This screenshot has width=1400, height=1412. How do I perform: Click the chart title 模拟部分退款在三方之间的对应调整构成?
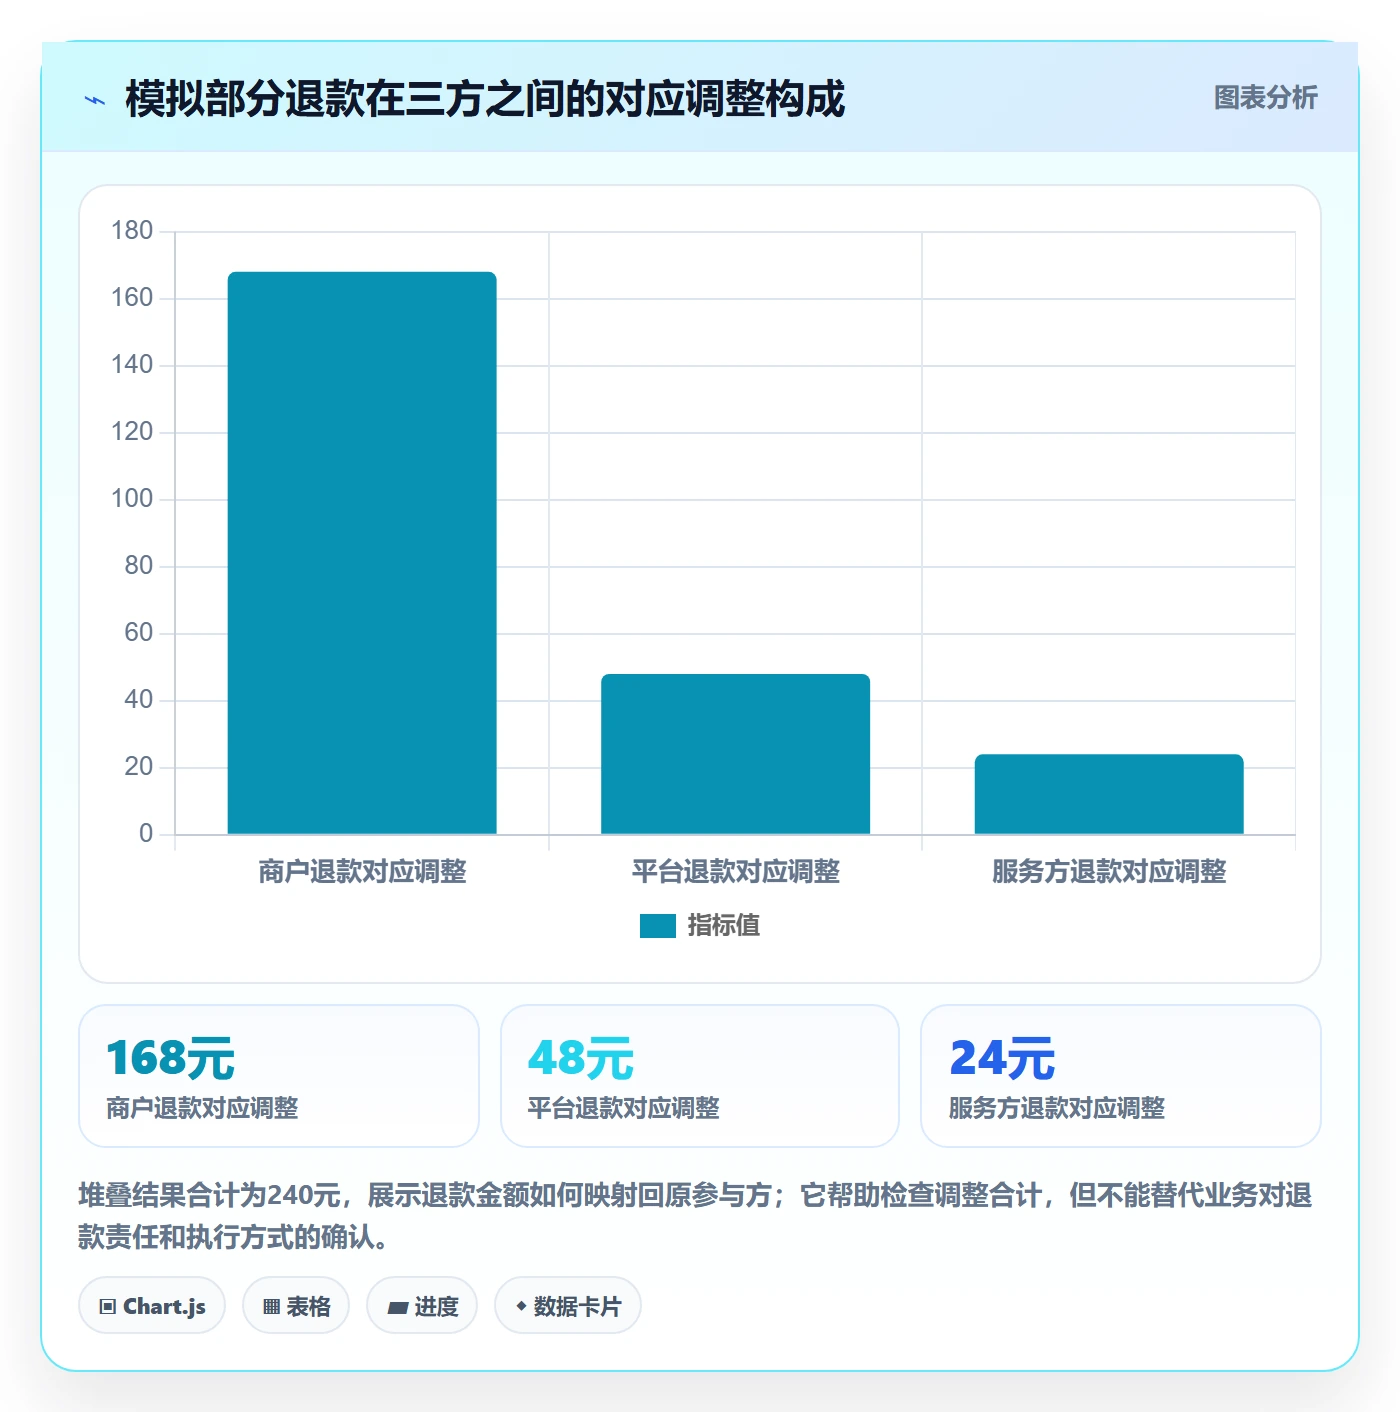[485, 99]
